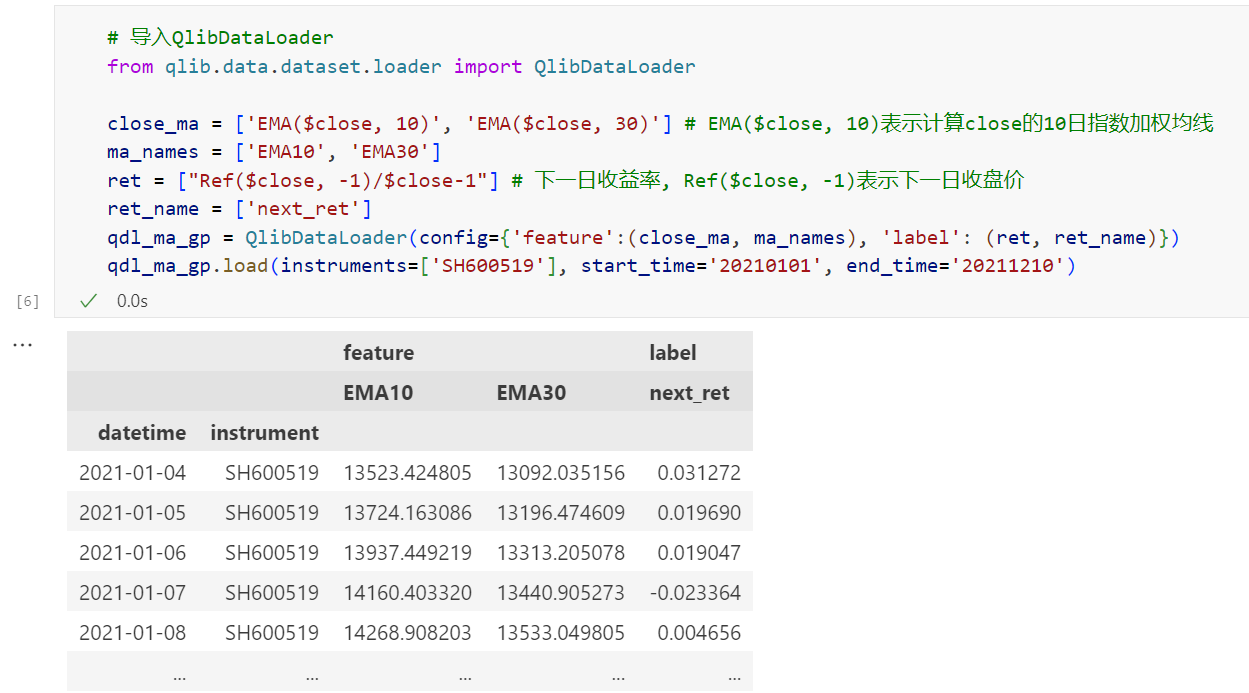Image resolution: width=1249 pixels, height=693 pixels.
Task: Select the EMA30 column header
Action: pos(531,393)
